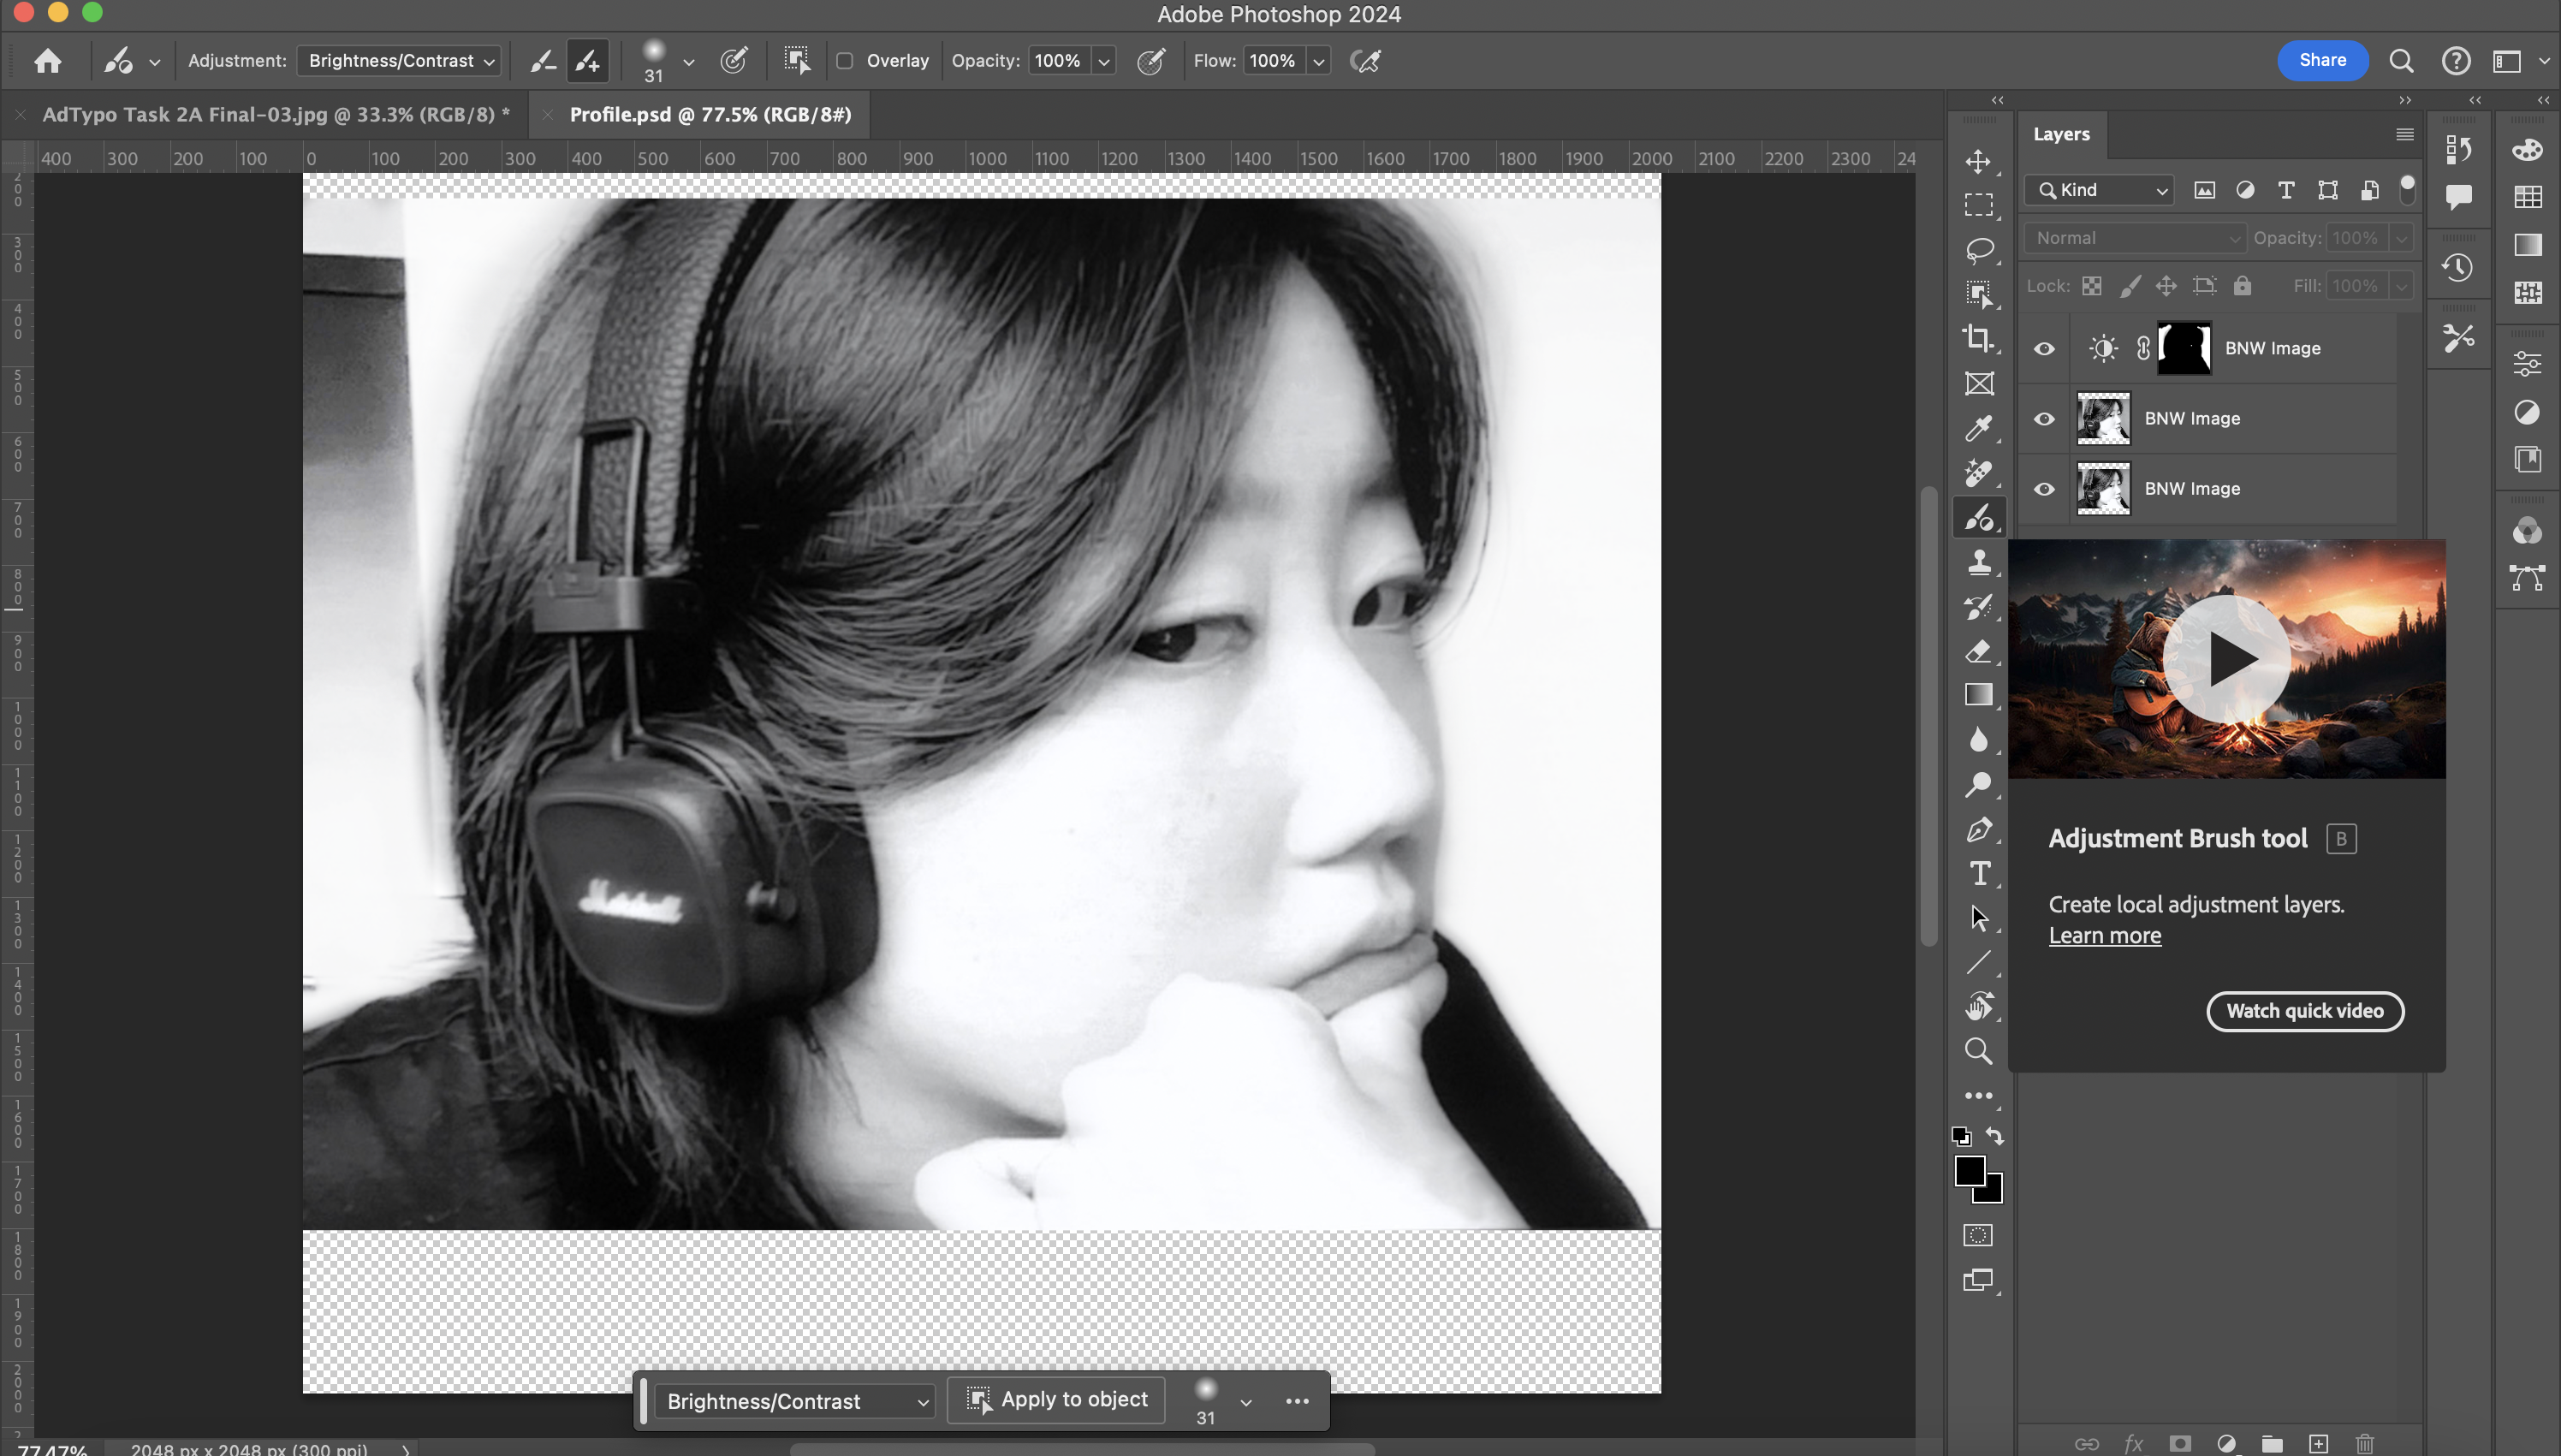The width and height of the screenshot is (2561, 1456).
Task: Select the Move tool
Action: click(x=1977, y=162)
